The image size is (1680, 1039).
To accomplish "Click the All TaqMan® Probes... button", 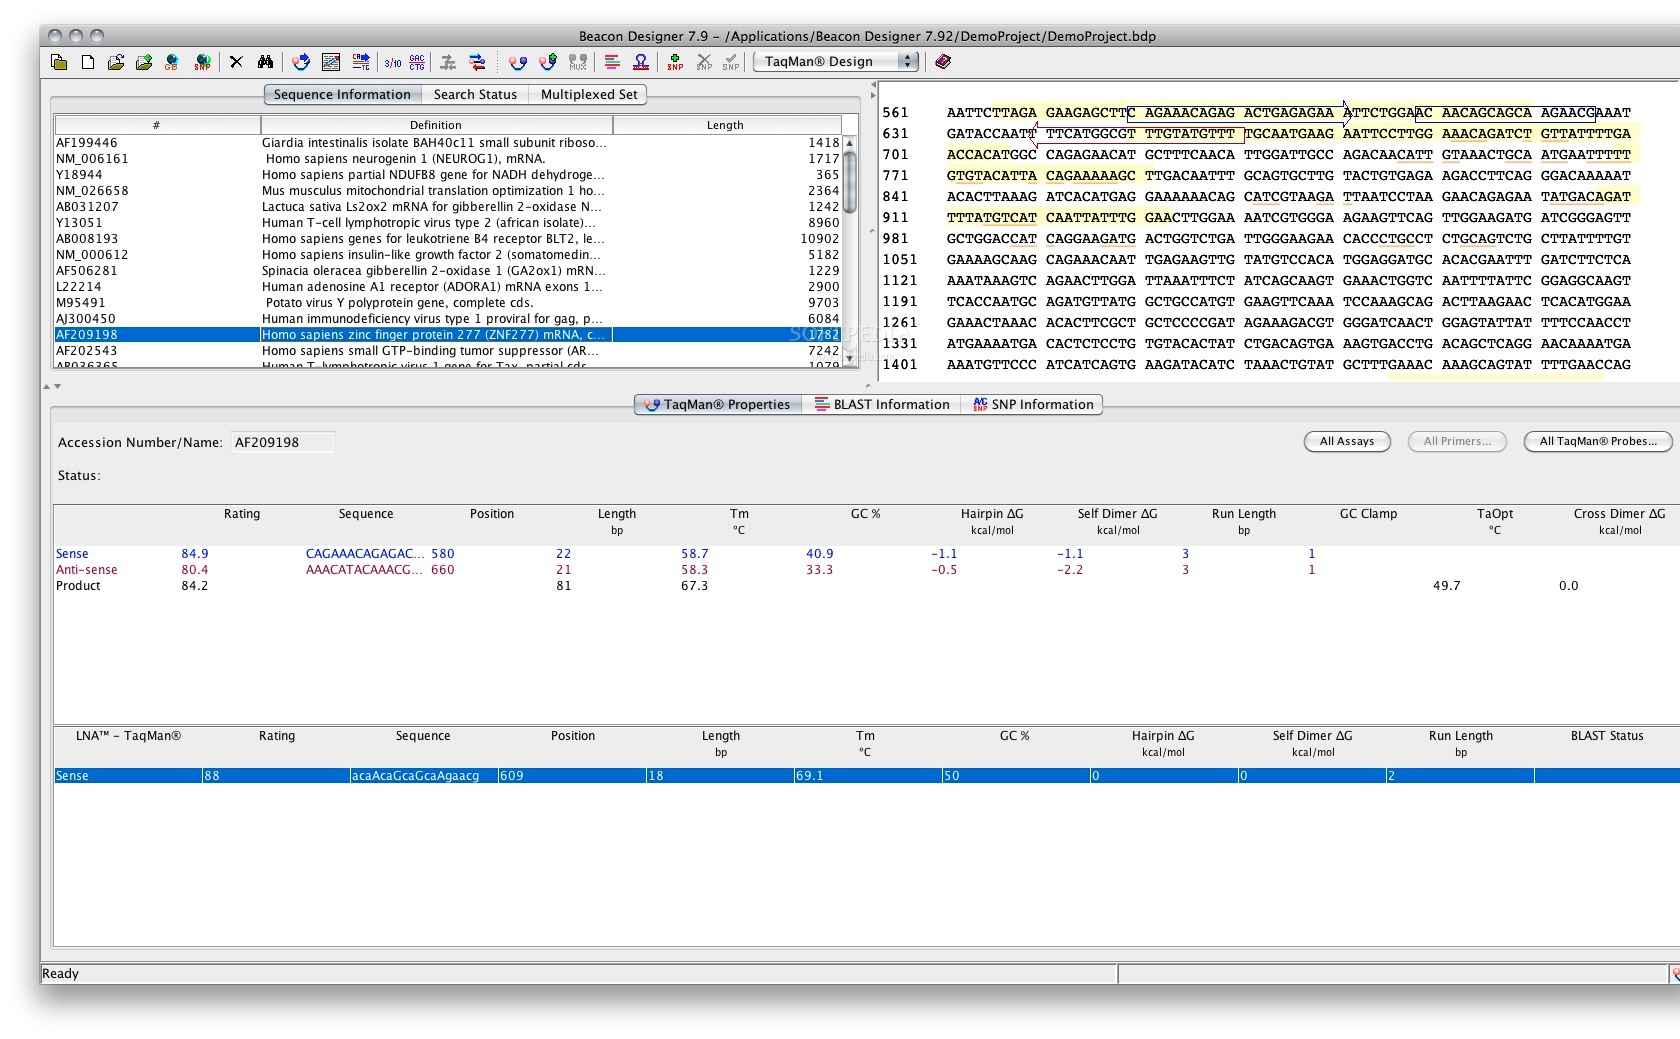I will tap(1598, 442).
